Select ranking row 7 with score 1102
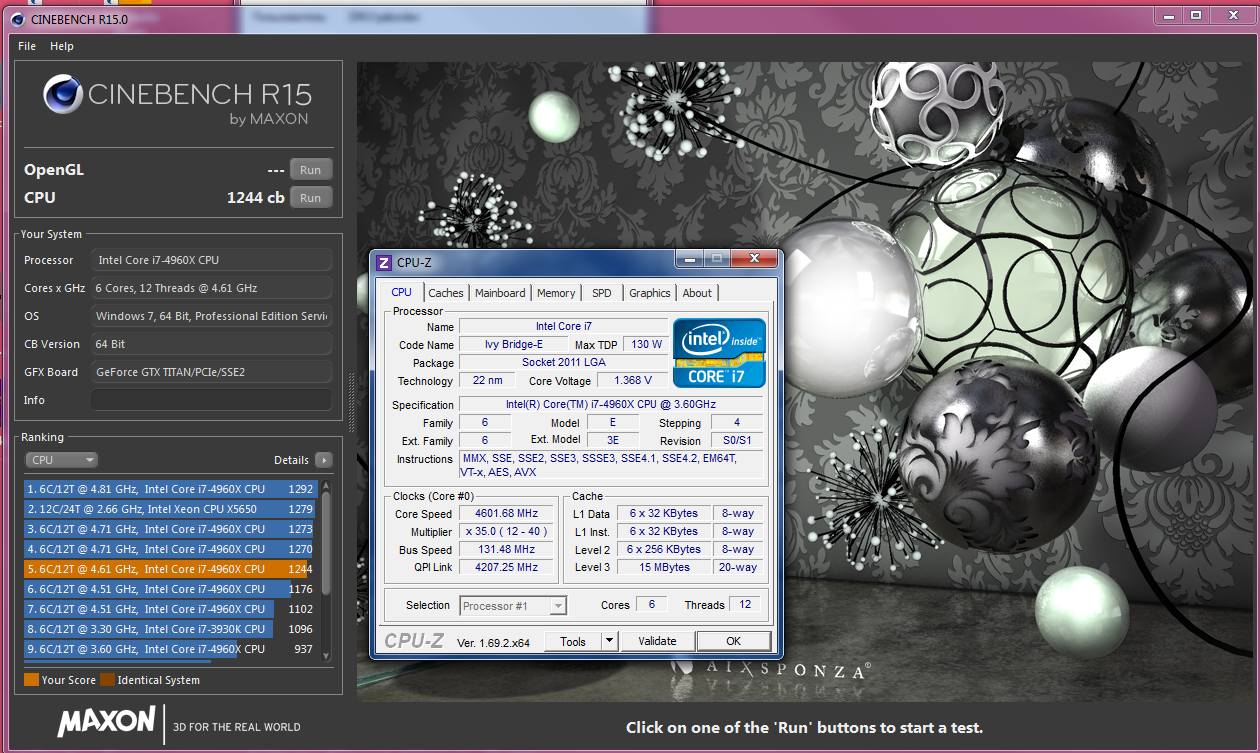 170,609
